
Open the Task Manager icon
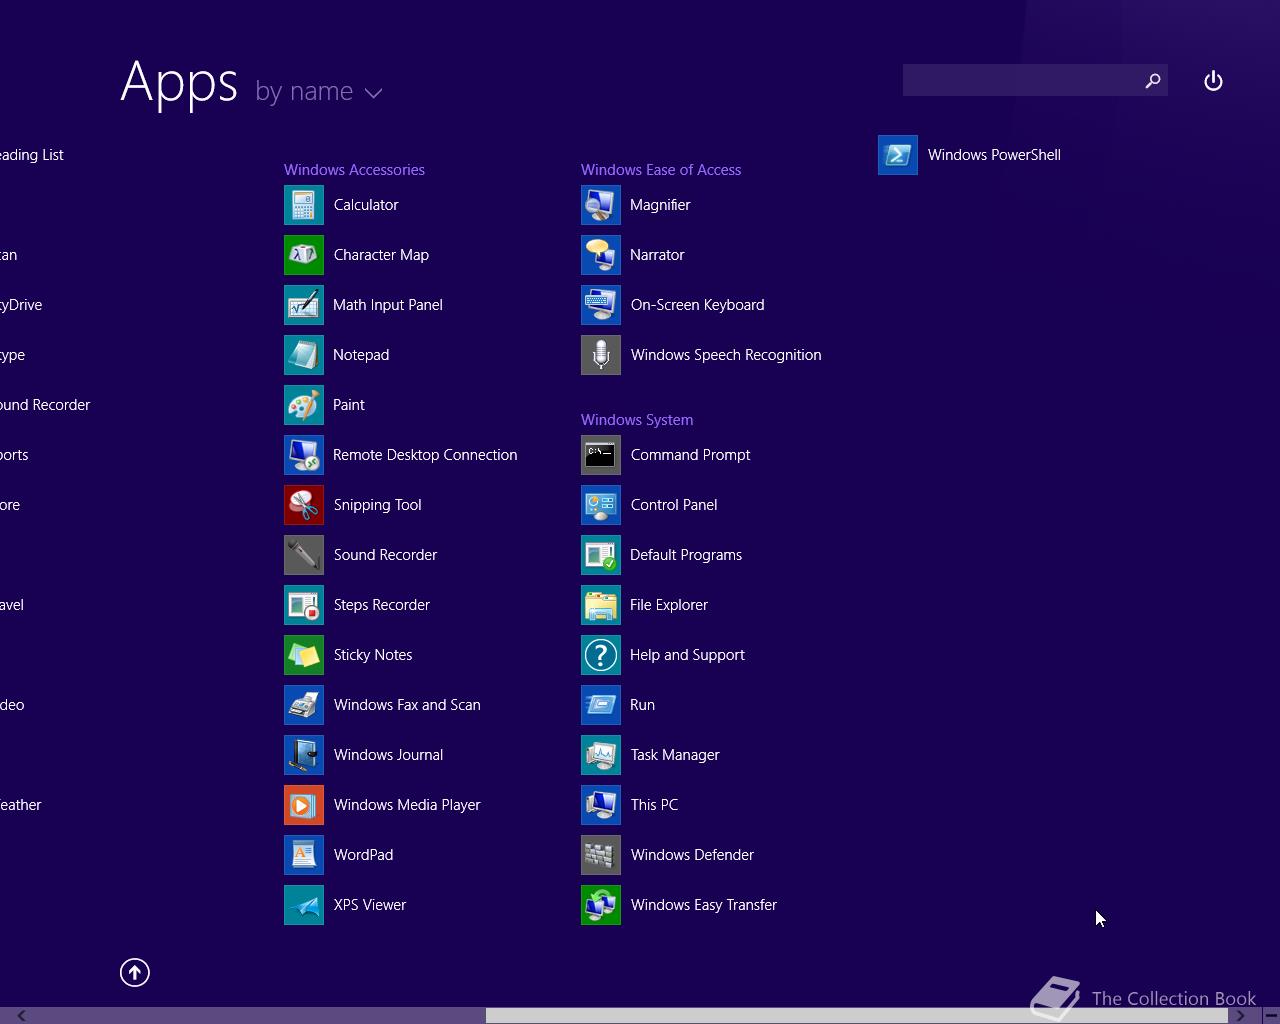[x=601, y=755]
